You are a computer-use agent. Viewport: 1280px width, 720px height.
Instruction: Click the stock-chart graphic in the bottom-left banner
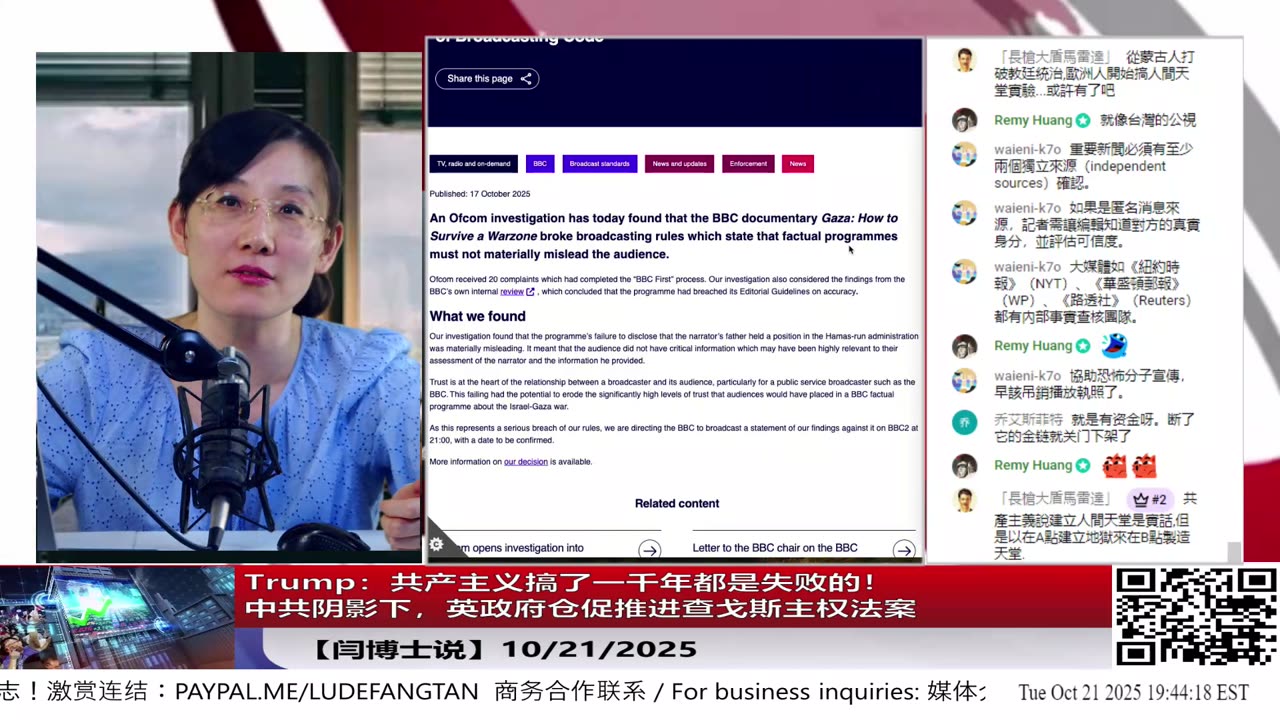tap(117, 617)
